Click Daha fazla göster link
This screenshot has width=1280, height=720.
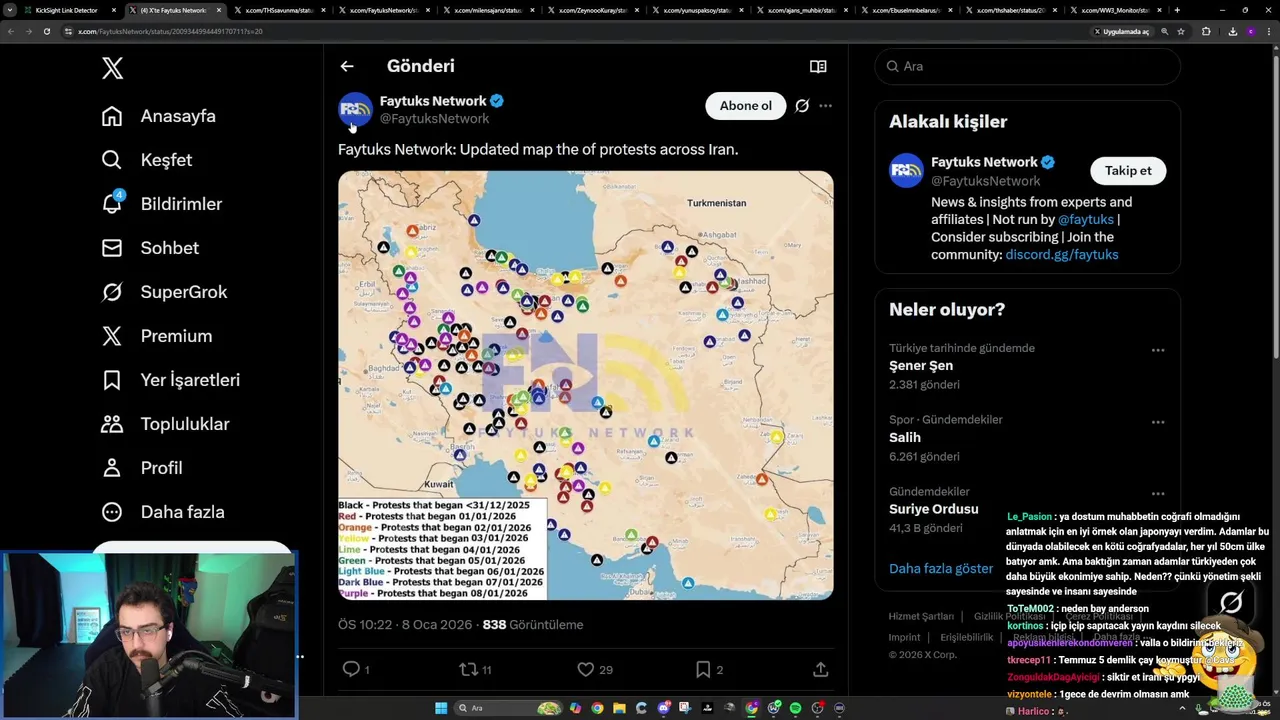coord(941,568)
